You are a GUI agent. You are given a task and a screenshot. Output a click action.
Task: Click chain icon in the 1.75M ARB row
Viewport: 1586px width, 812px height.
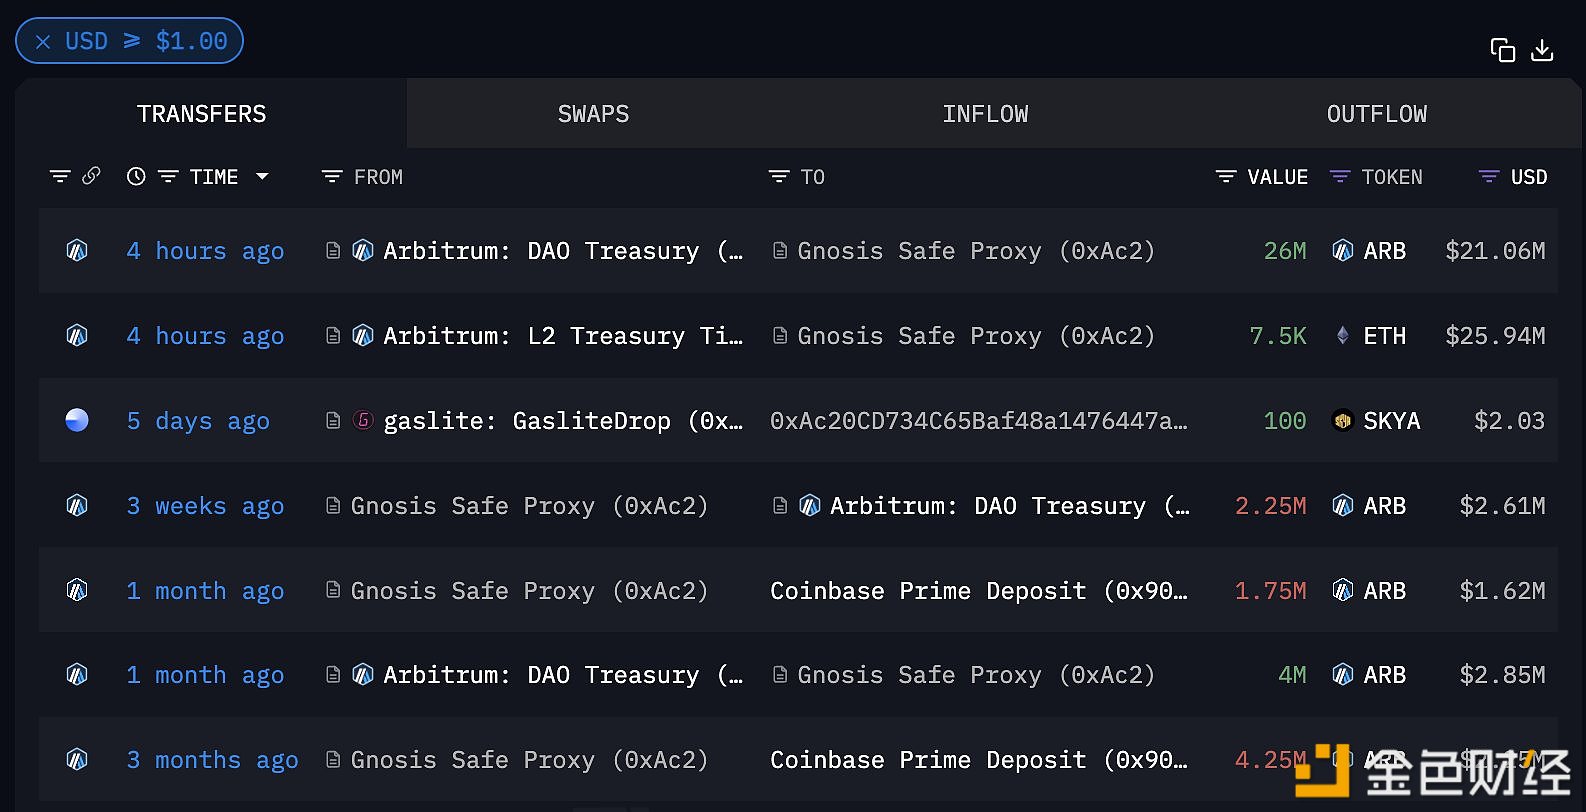click(x=77, y=590)
